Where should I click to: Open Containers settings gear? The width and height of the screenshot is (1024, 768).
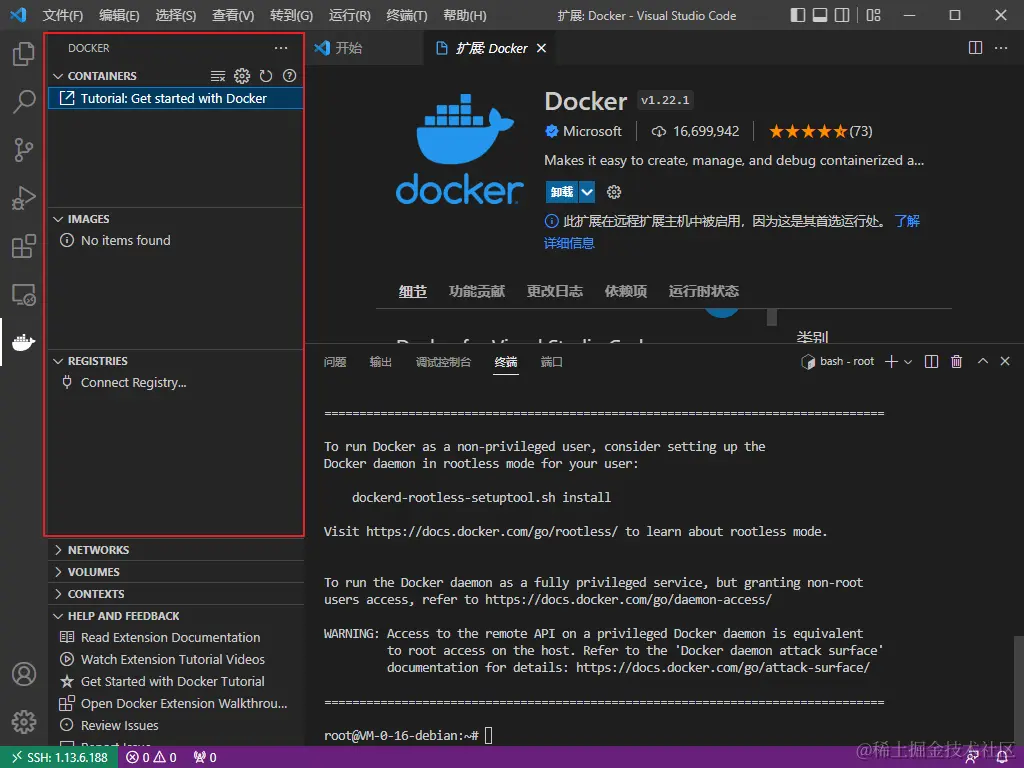(x=242, y=76)
